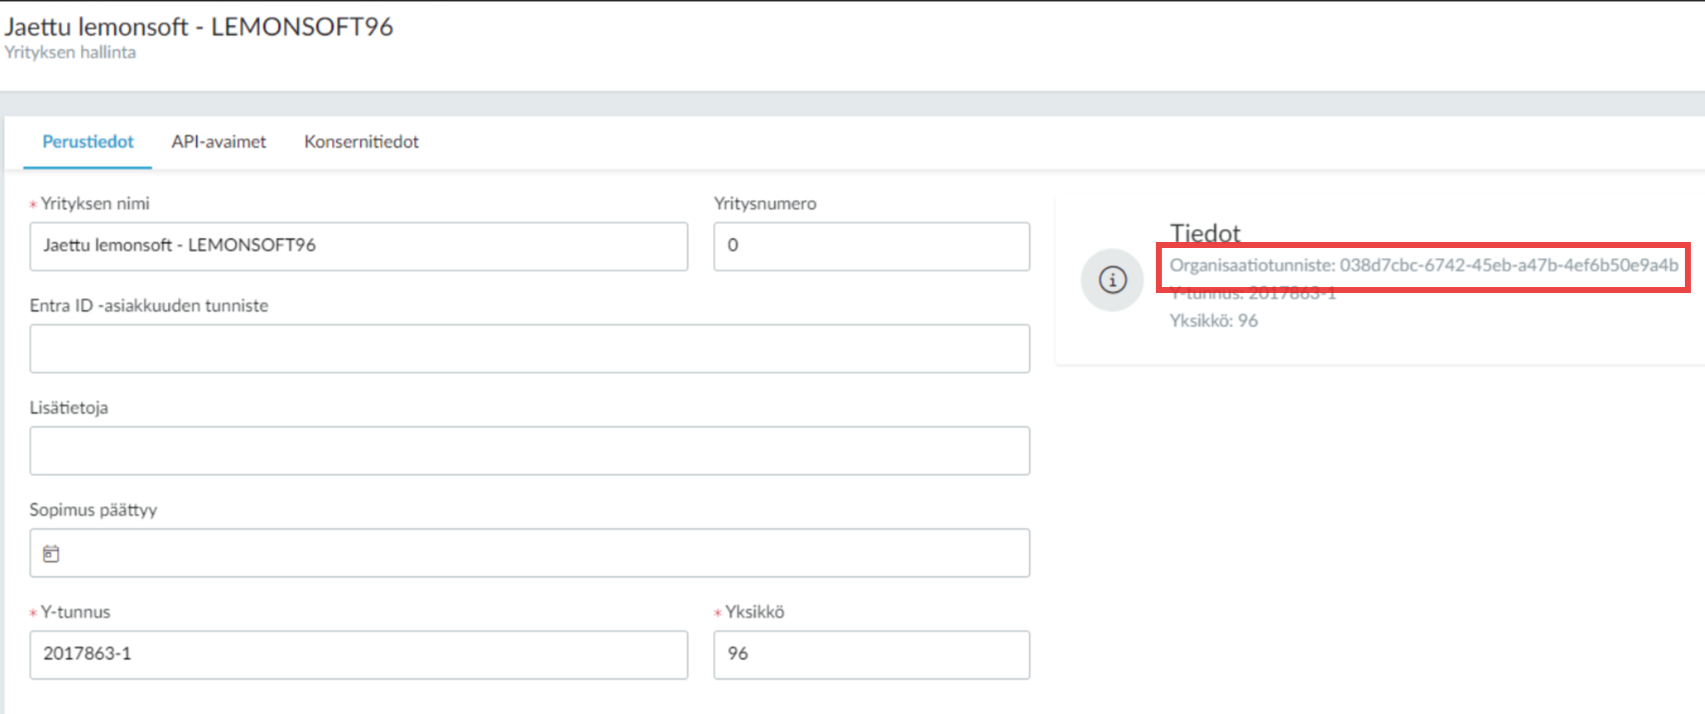
Task: Click the Y-tunnus input containing 2017863-1
Action: point(358,654)
